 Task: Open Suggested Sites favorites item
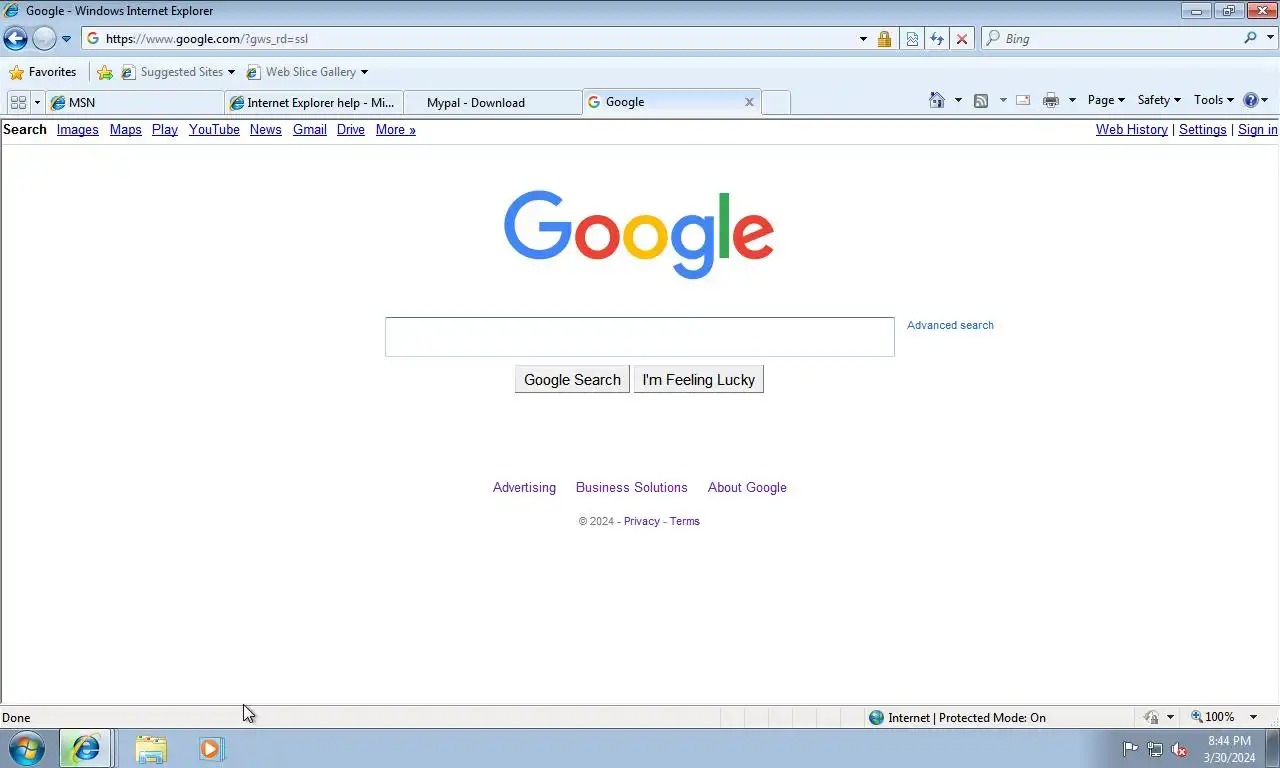pyautogui.click(x=178, y=72)
